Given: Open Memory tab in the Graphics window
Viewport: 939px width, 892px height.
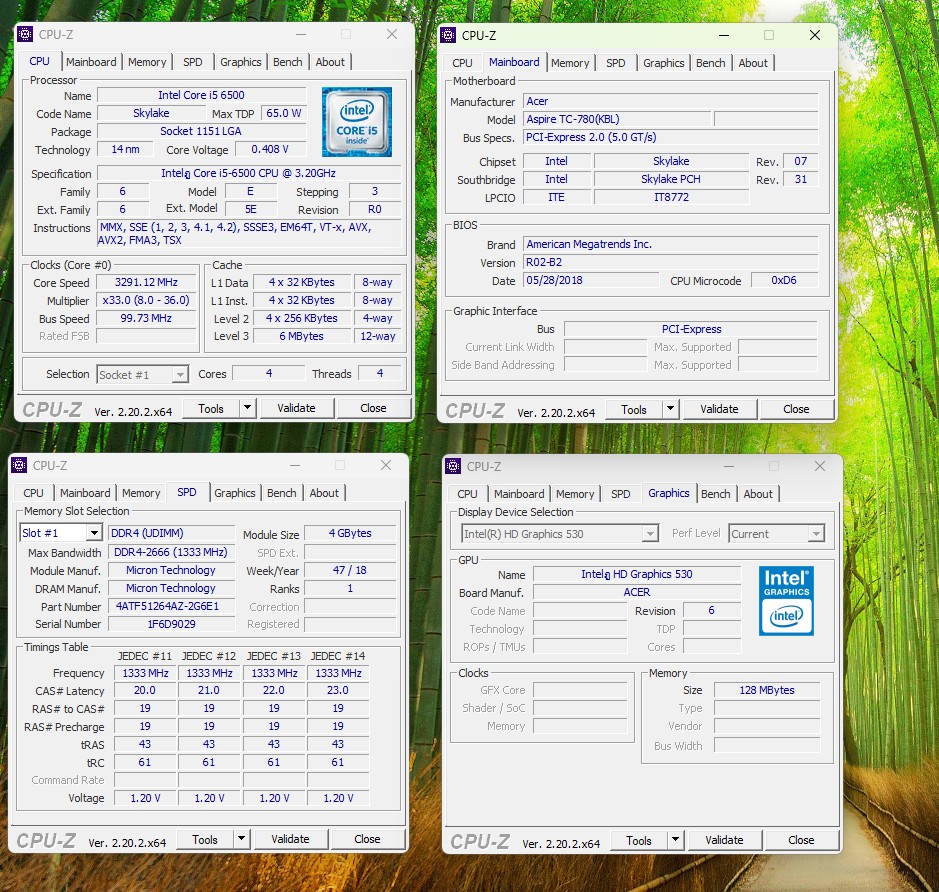Looking at the screenshot, I should pyautogui.click(x=575, y=494).
